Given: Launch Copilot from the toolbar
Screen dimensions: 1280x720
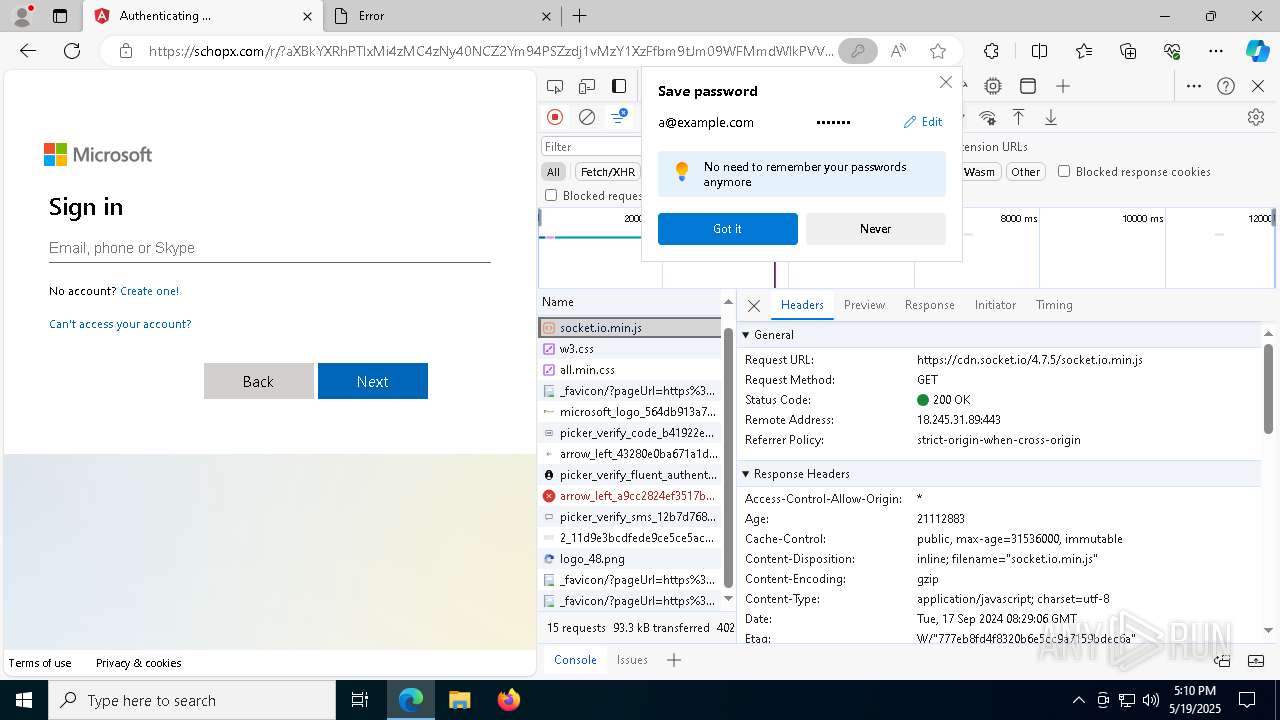Looking at the screenshot, I should (x=1257, y=51).
